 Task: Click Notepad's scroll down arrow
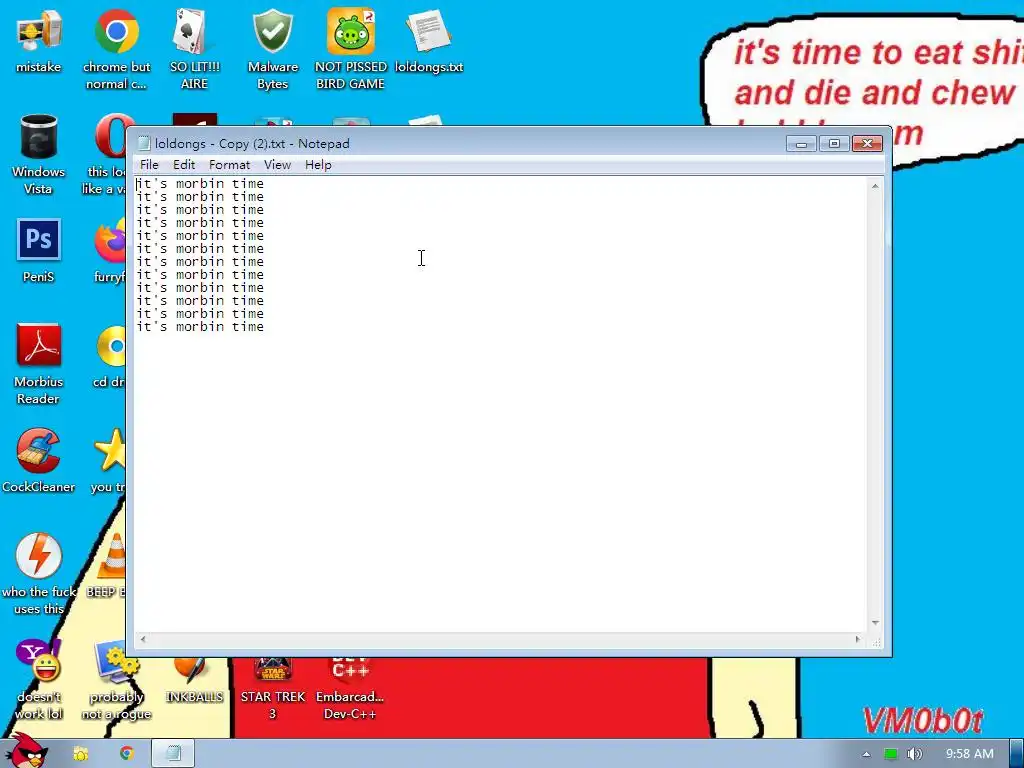[875, 623]
